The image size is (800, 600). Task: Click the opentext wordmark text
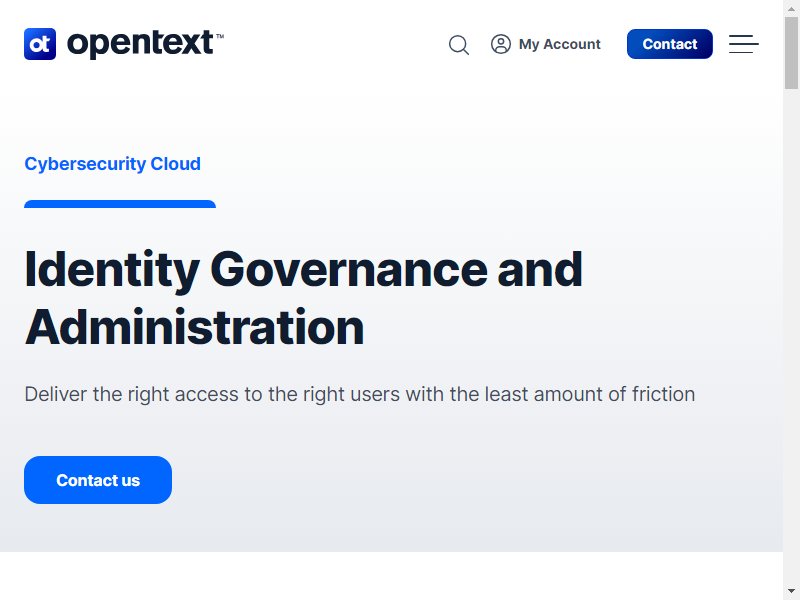[140, 44]
